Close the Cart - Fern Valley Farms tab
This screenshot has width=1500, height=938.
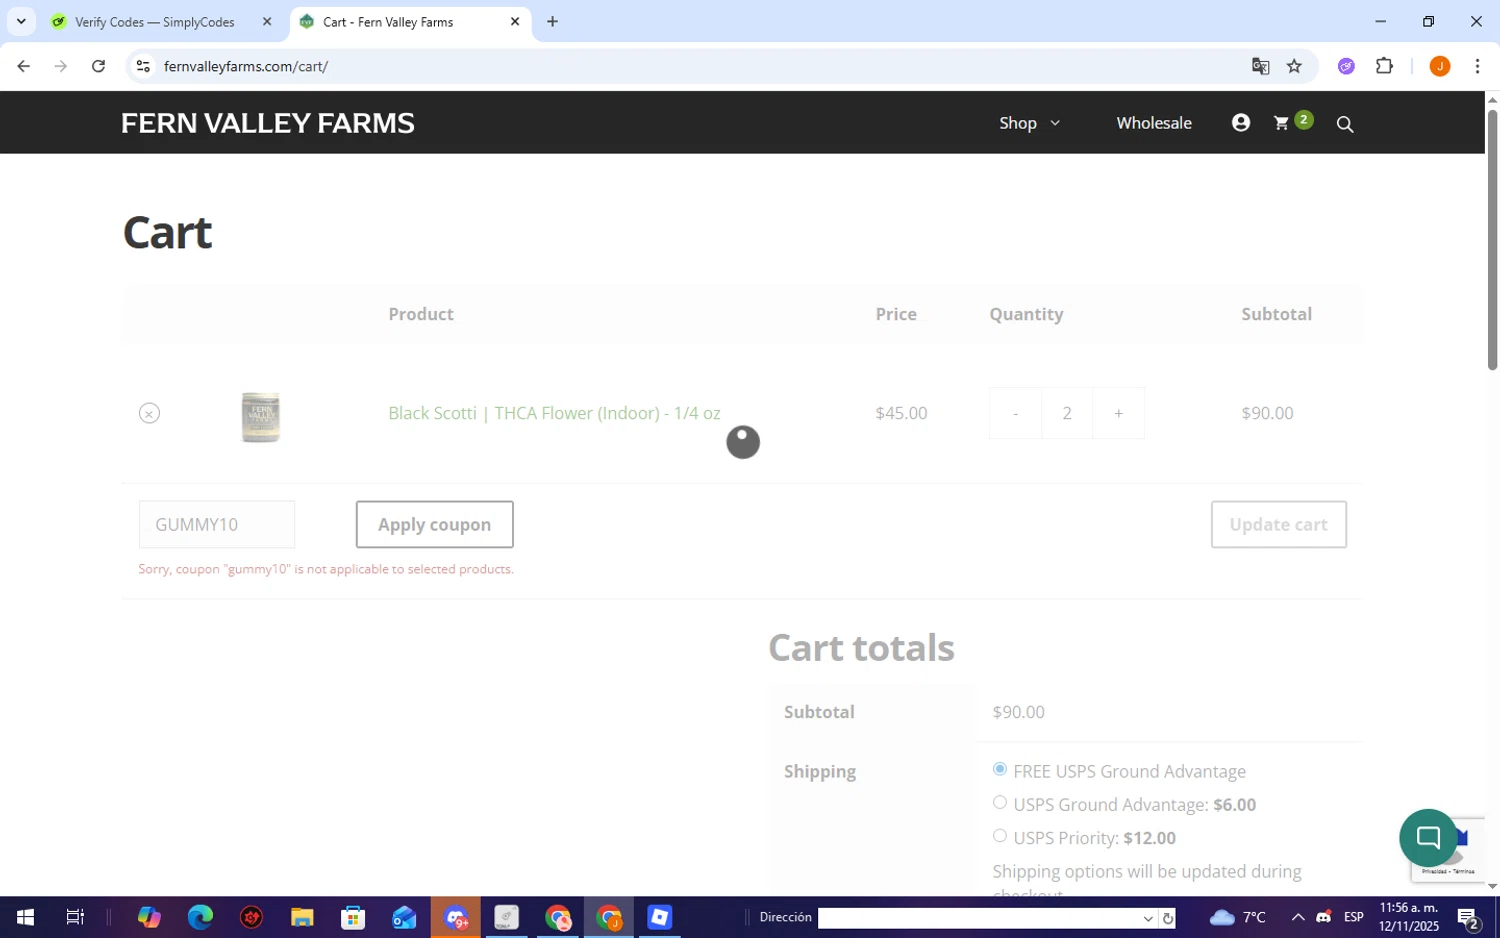point(515,21)
